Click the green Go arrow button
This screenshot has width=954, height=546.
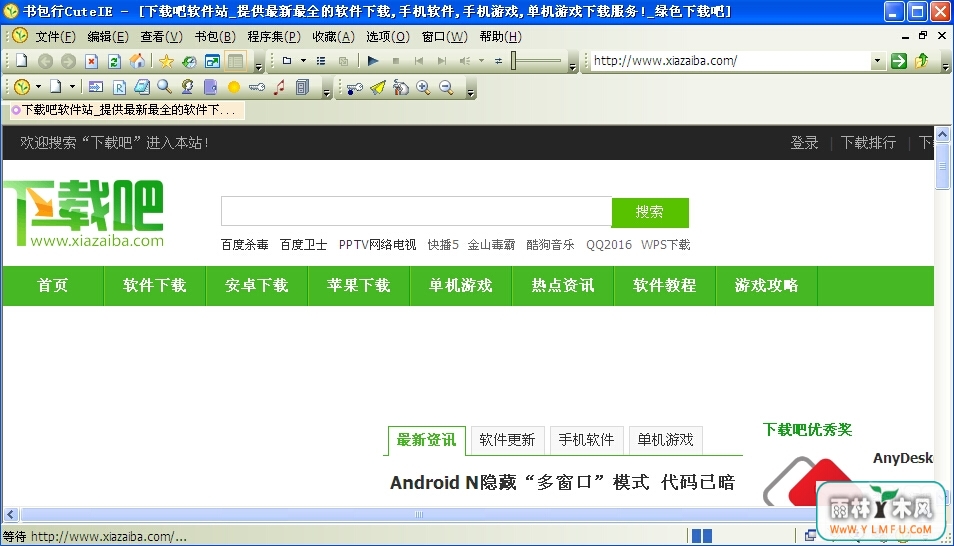click(899, 61)
